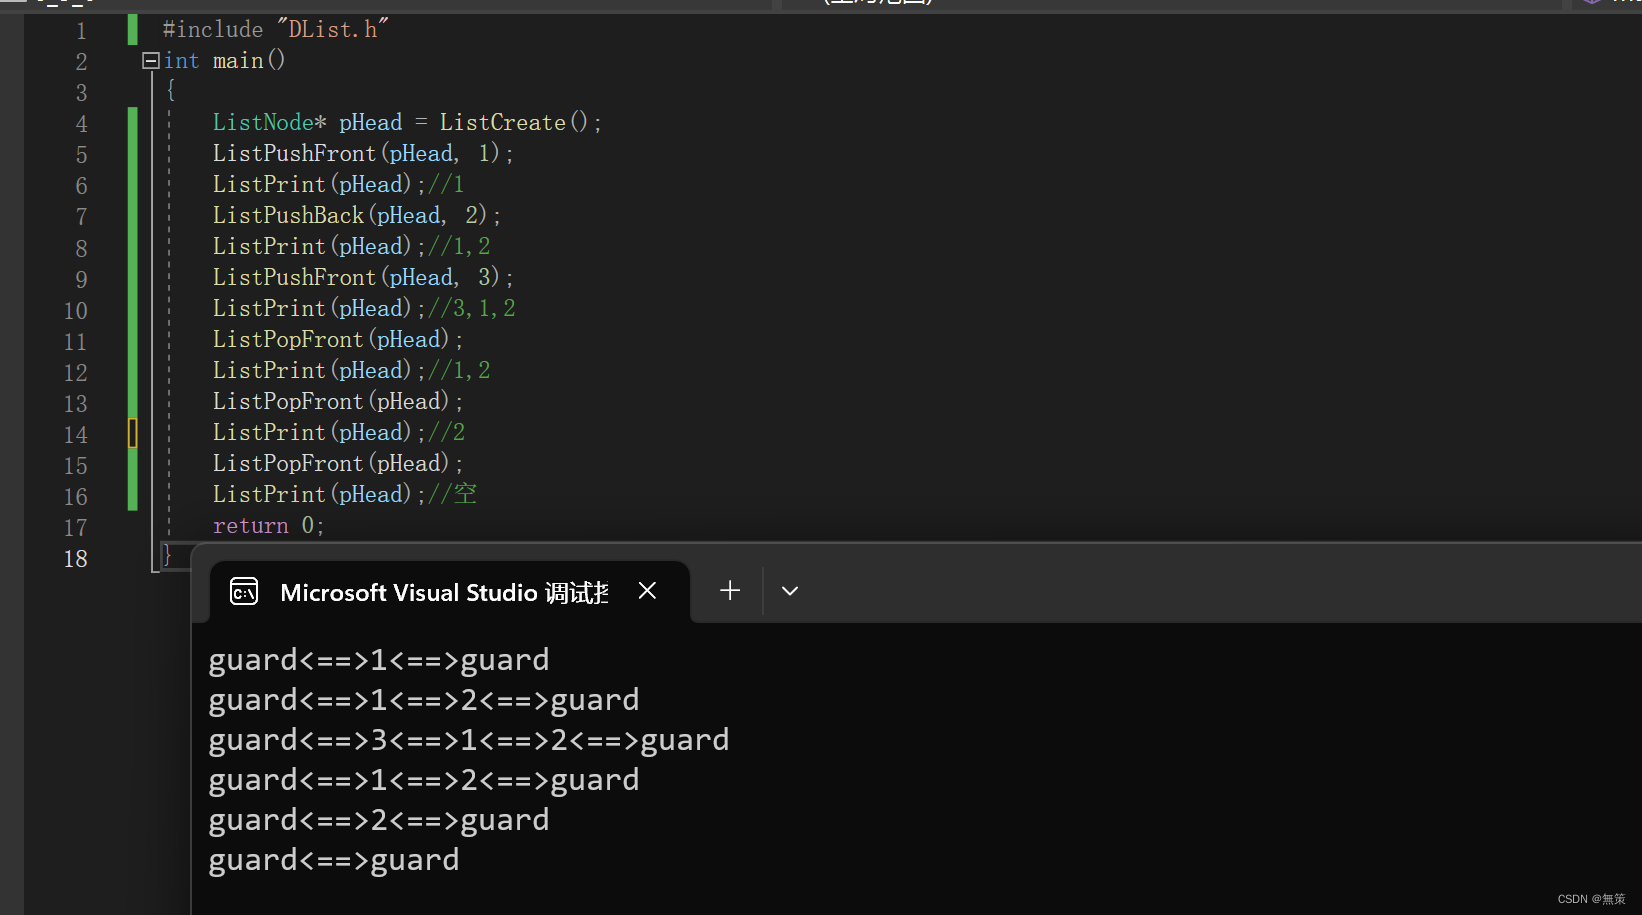Image resolution: width=1642 pixels, height=915 pixels.
Task: Select the Microsoft Visual Studio debug console tab
Action: [x=450, y=592]
